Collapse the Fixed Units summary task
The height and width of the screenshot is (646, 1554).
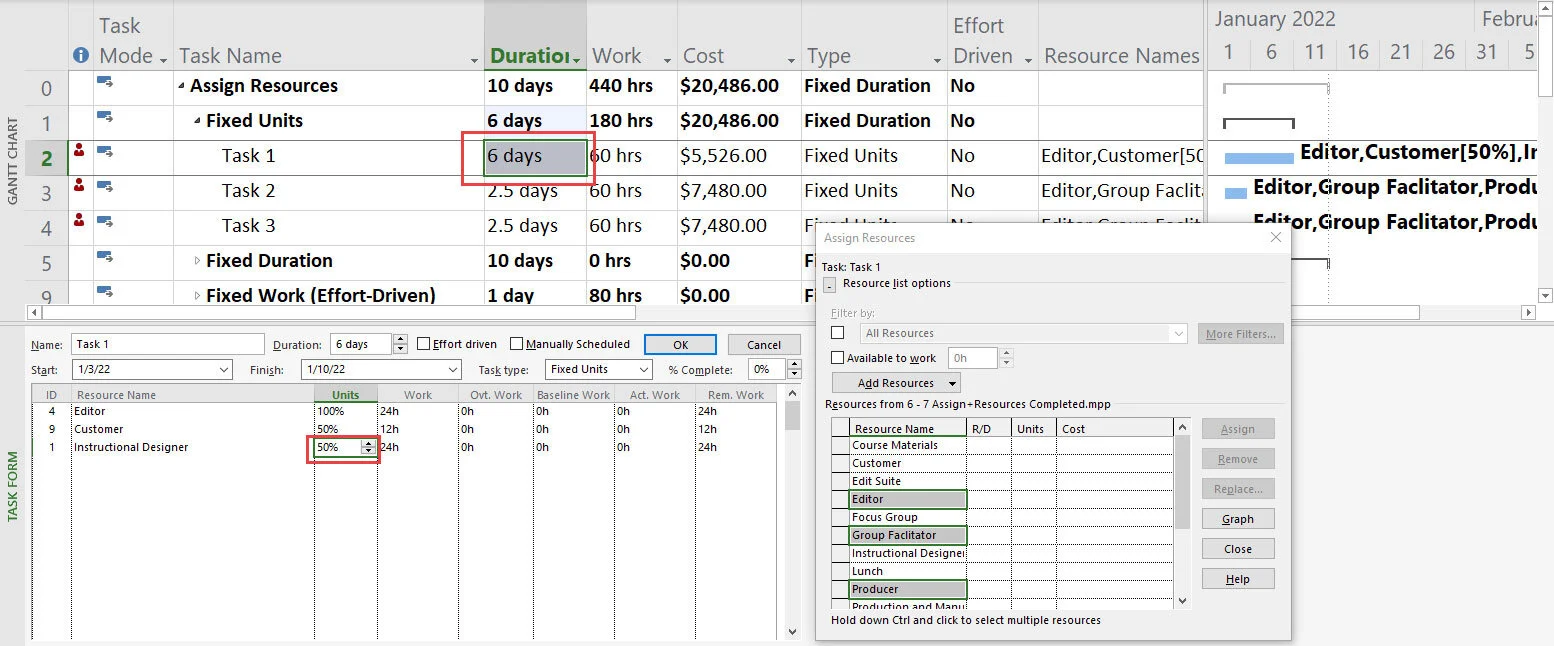(197, 122)
